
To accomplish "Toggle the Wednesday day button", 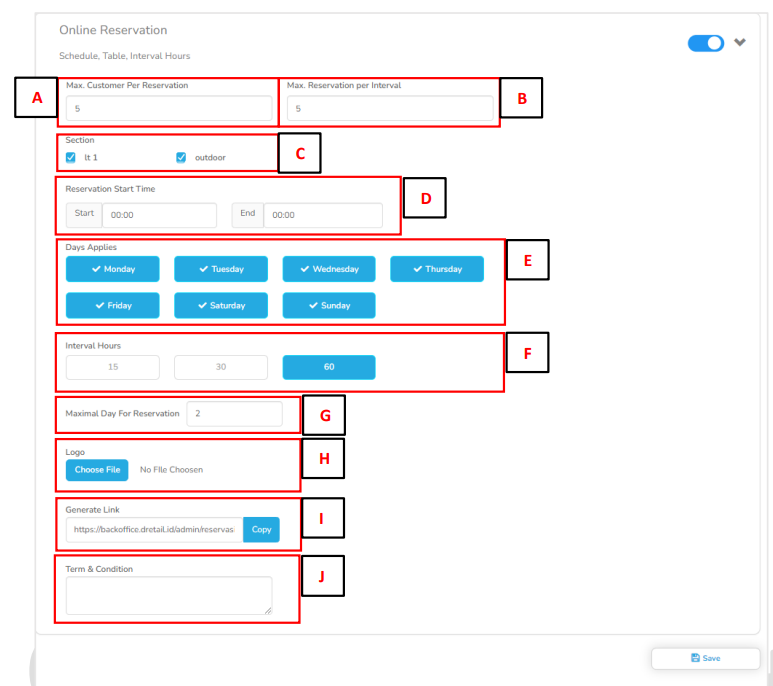I will (329, 269).
